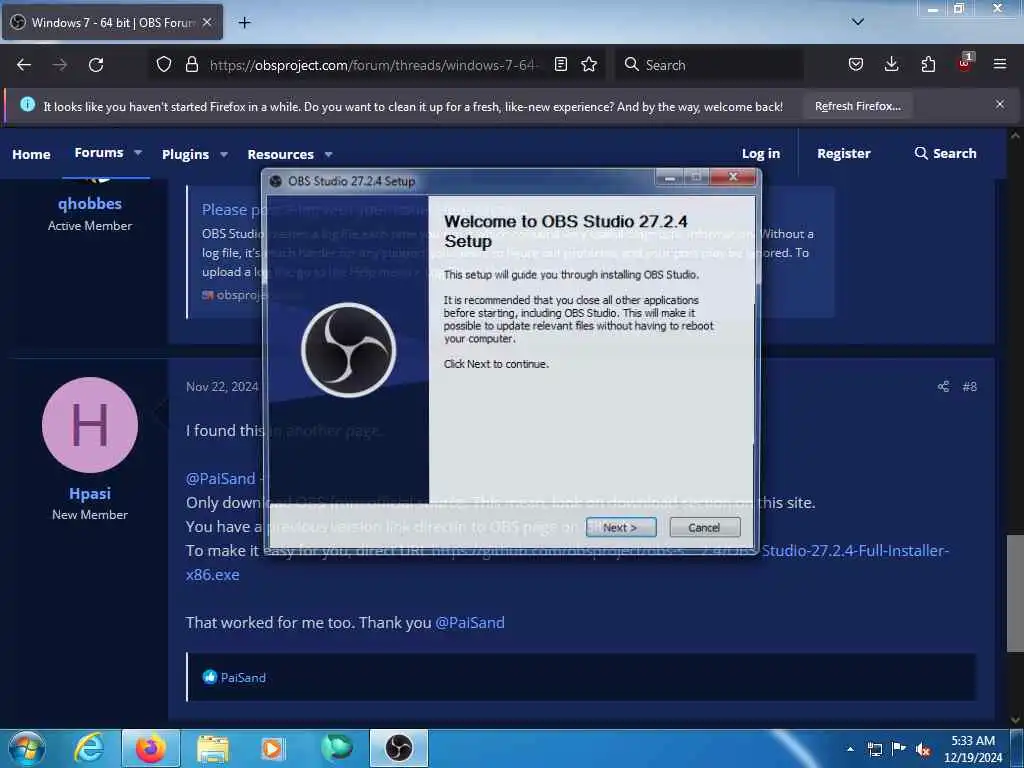
Task: Open the Resources menu item
Action: coord(280,154)
